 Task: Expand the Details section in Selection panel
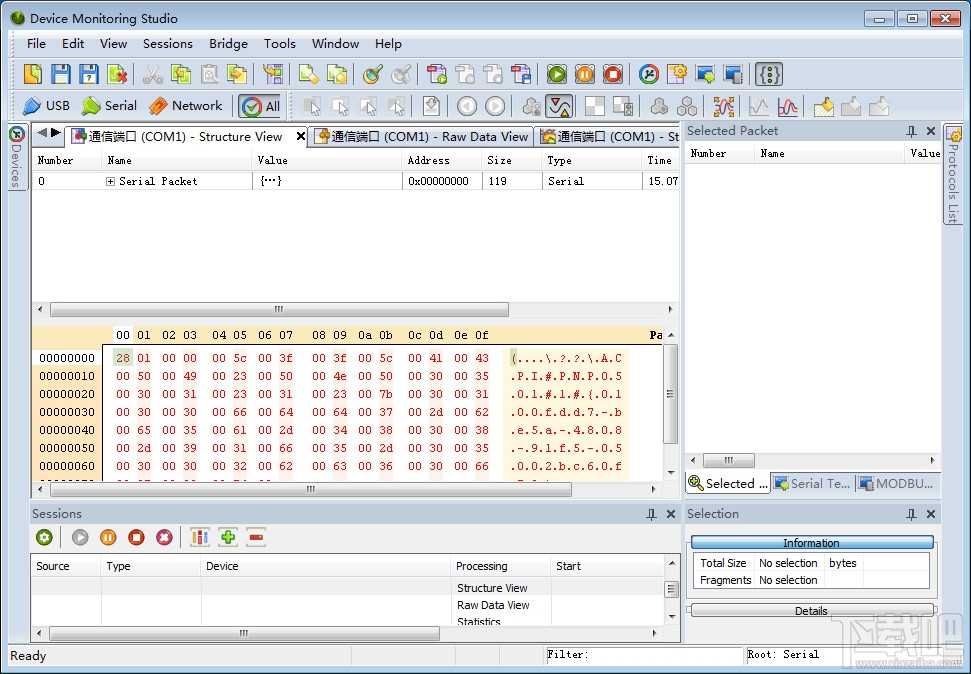(811, 611)
